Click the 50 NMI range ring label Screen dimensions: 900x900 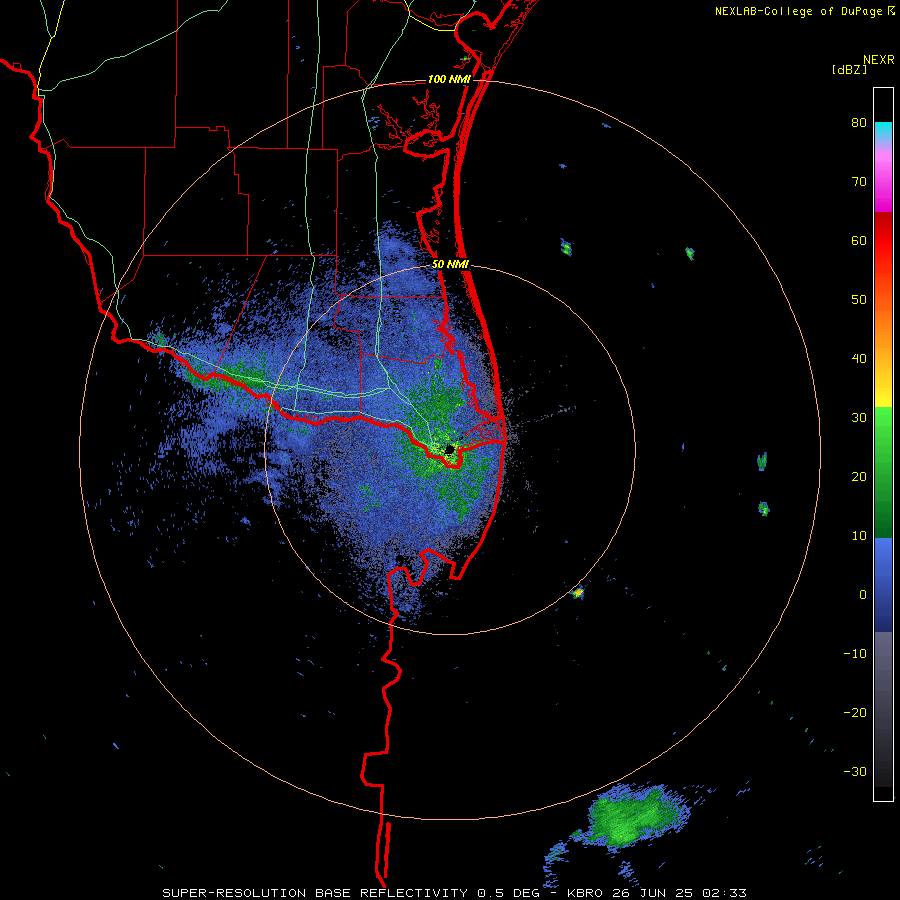(x=451, y=265)
